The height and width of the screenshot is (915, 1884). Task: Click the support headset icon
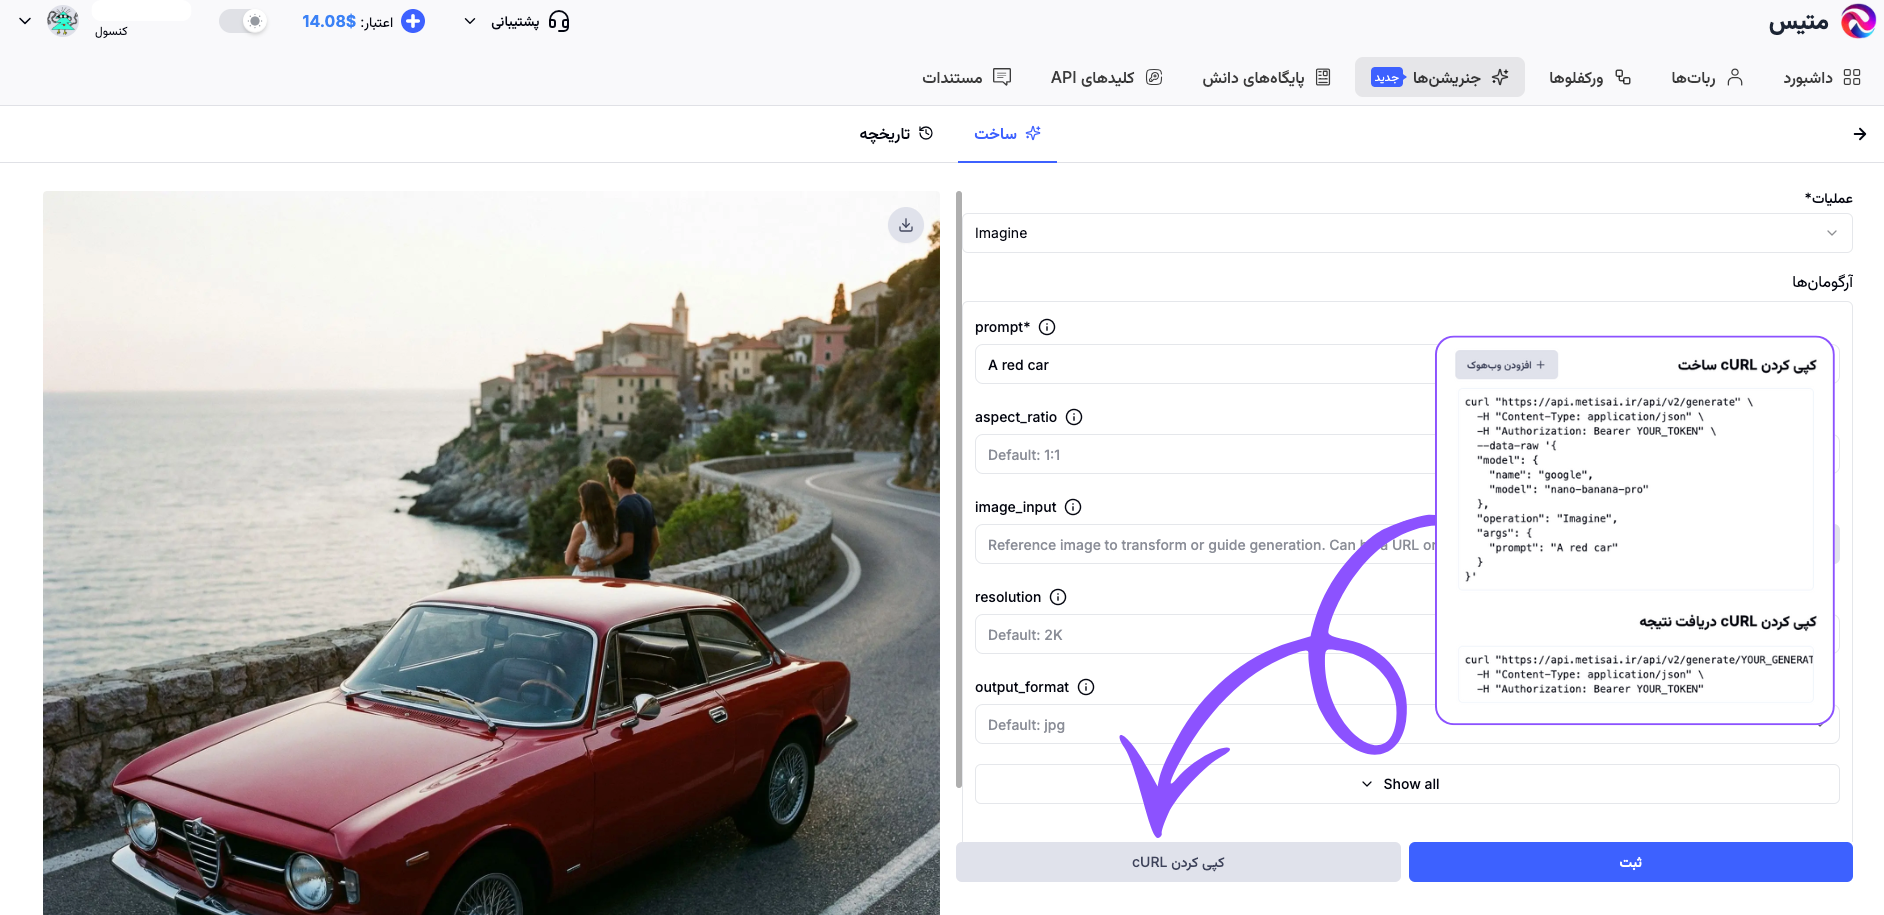click(559, 21)
